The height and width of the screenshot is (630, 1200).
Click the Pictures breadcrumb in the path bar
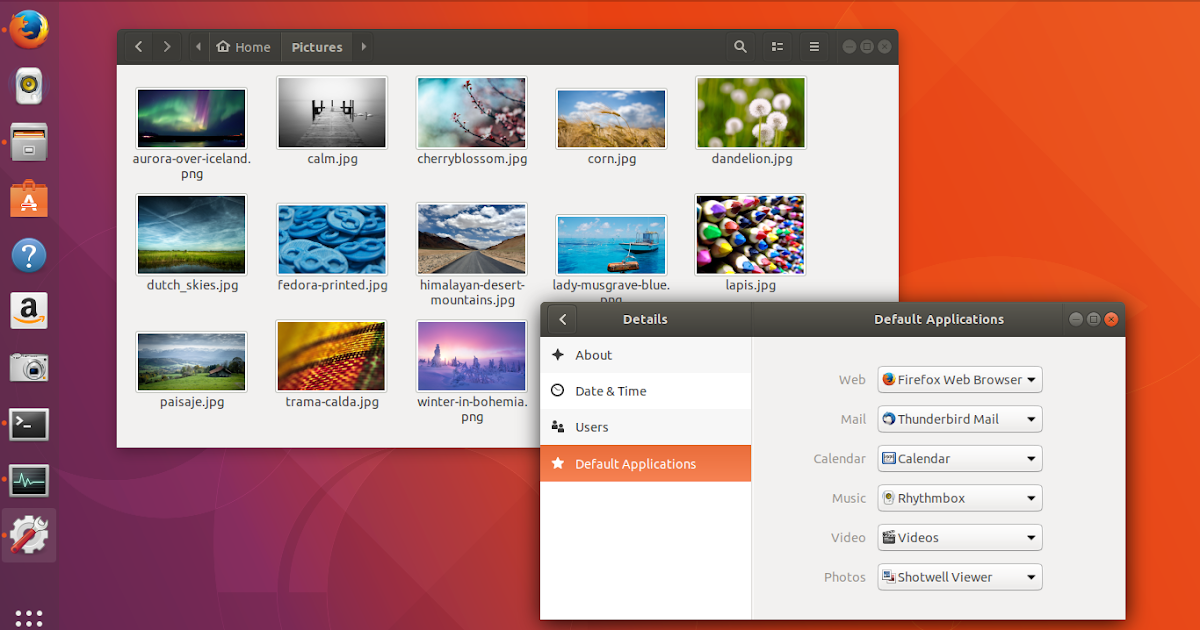click(316, 46)
